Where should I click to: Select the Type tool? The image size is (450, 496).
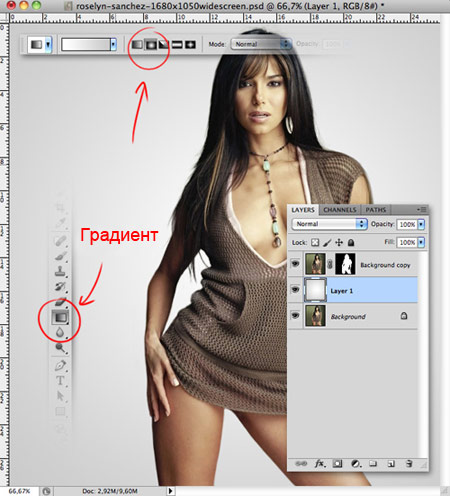point(60,381)
